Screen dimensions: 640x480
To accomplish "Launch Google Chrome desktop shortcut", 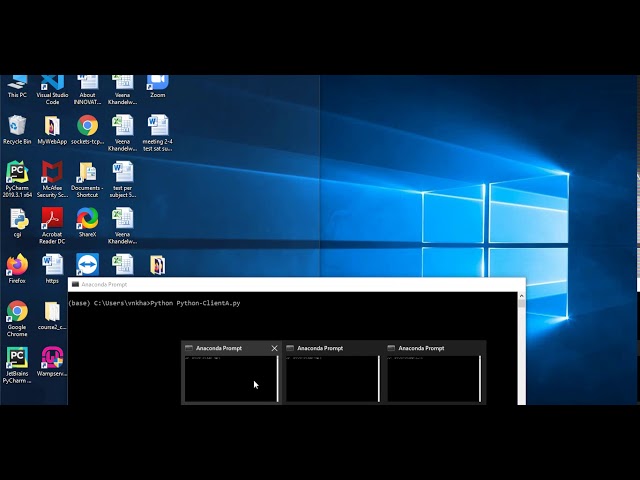I will click(17, 311).
